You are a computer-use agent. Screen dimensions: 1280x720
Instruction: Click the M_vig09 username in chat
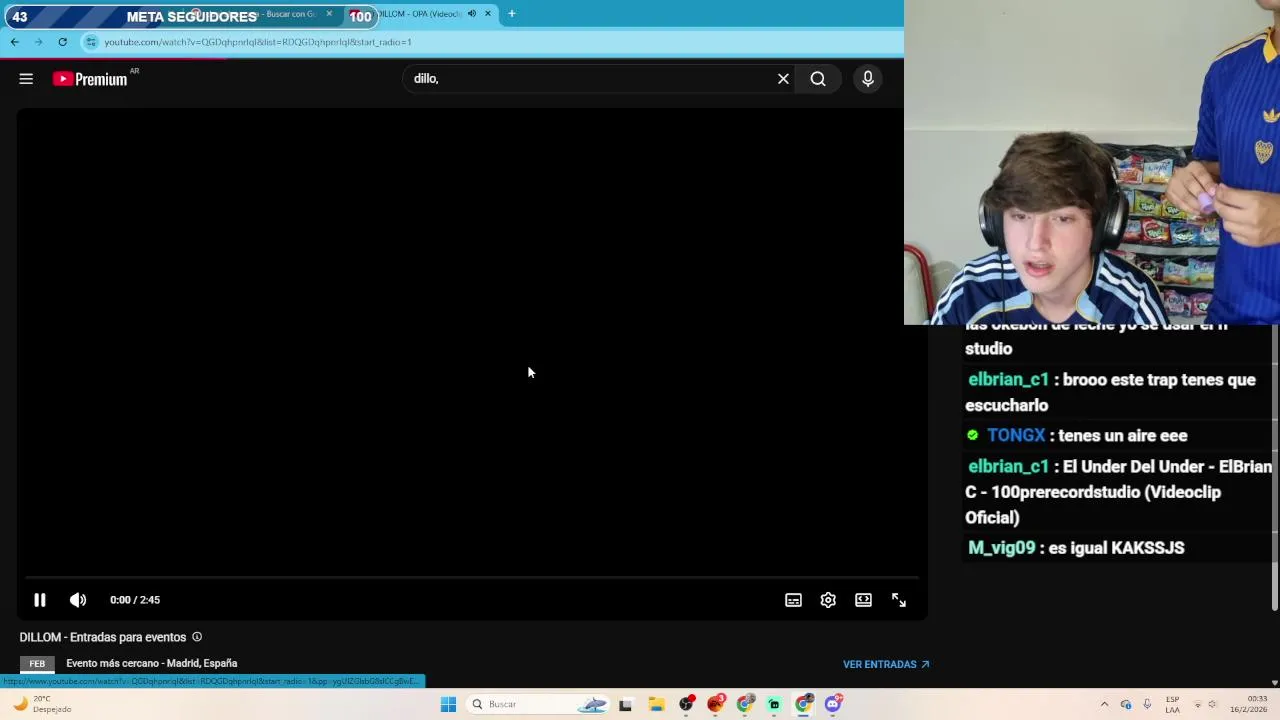pos(1002,548)
